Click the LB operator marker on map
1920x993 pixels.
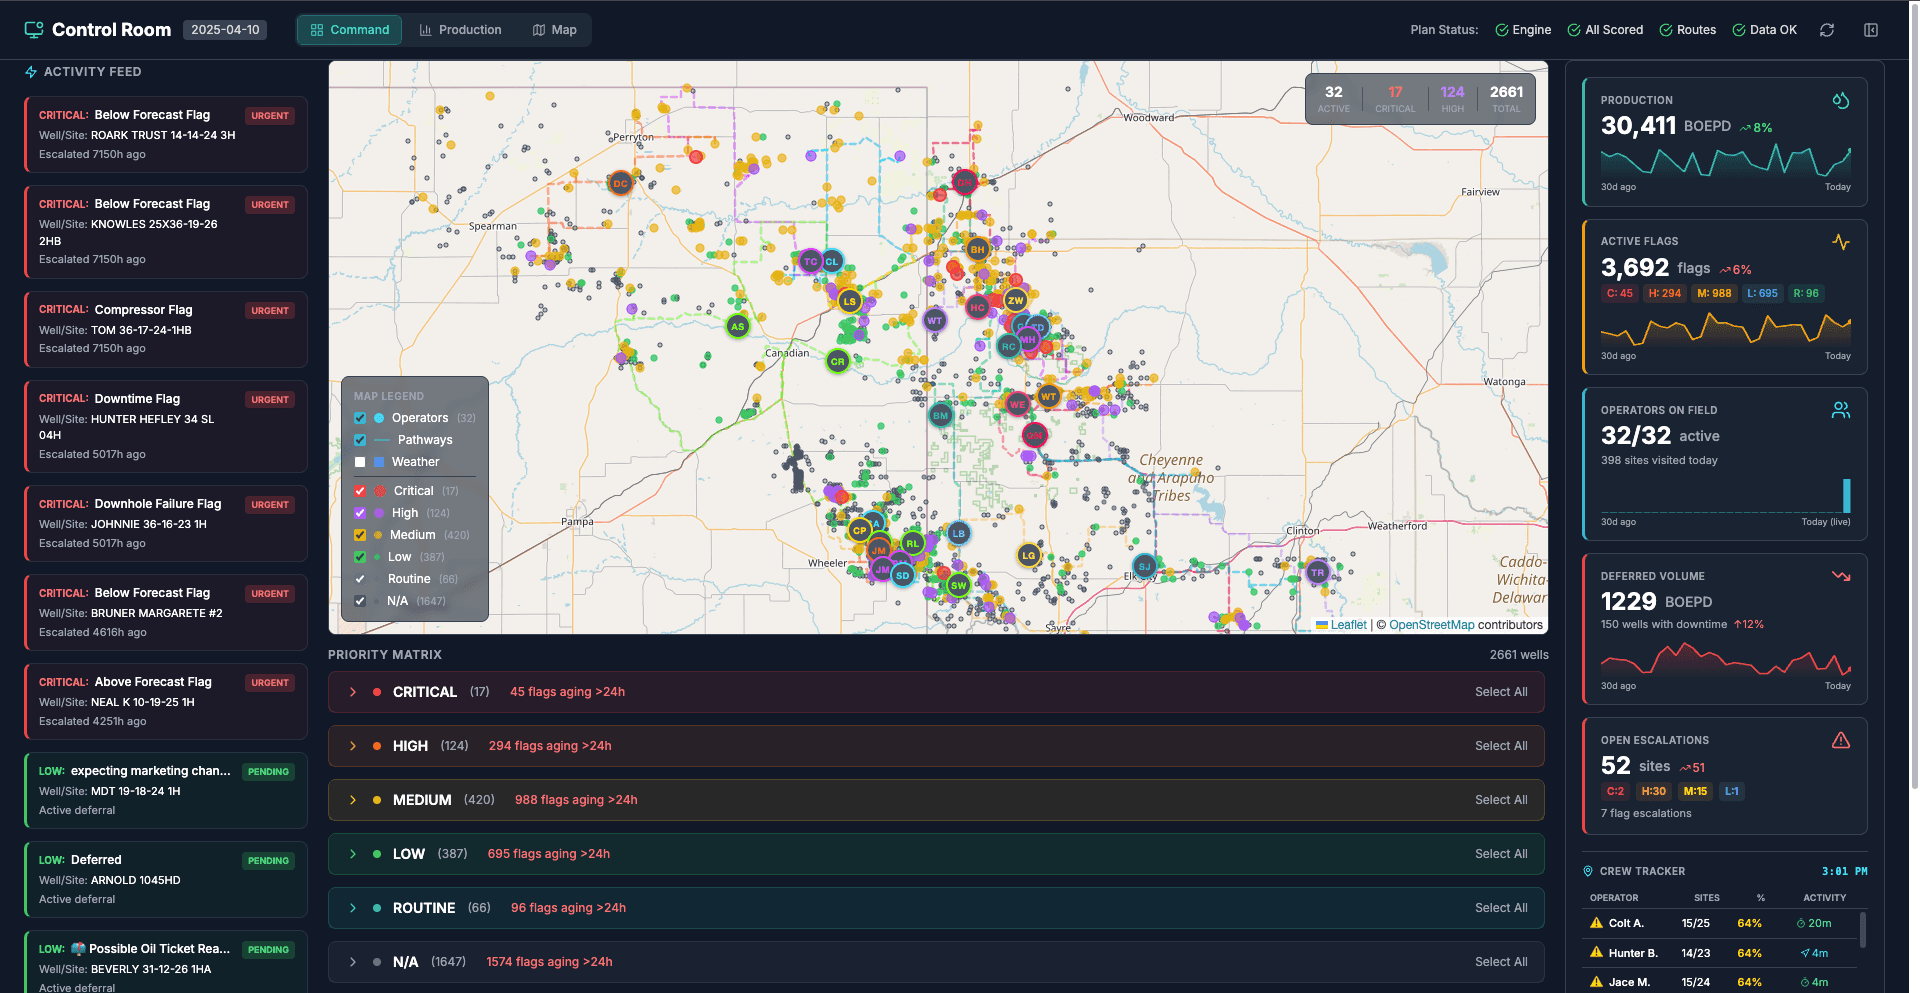pos(958,533)
